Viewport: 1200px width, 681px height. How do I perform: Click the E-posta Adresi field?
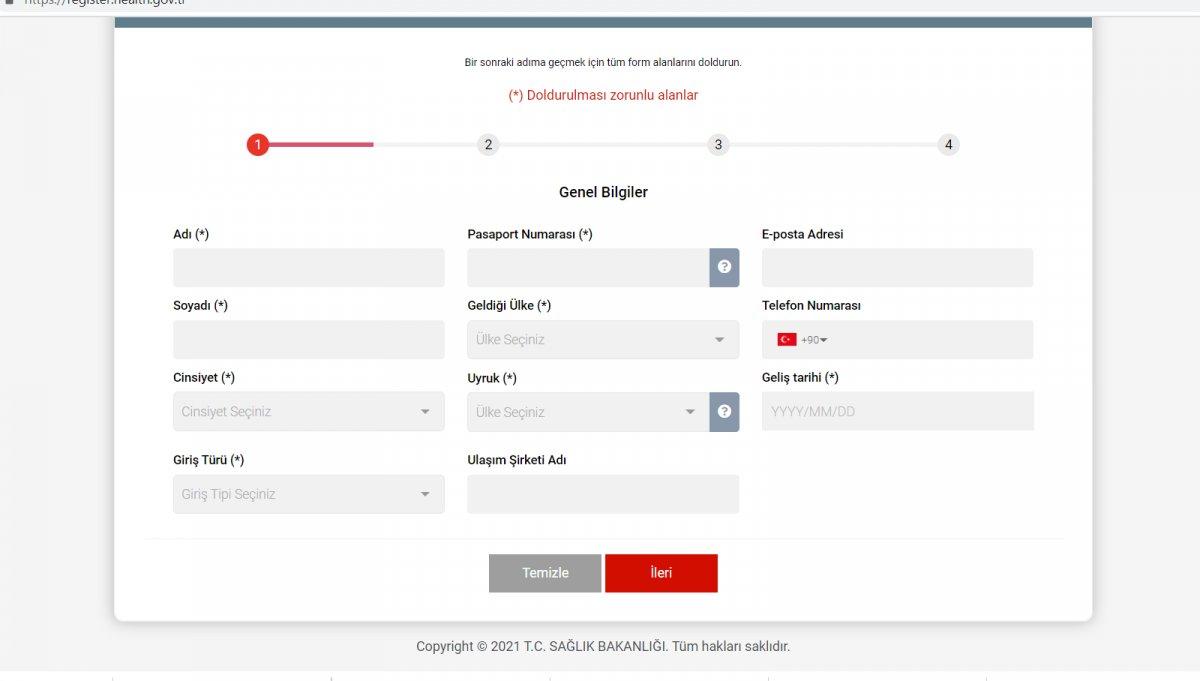tap(897, 267)
